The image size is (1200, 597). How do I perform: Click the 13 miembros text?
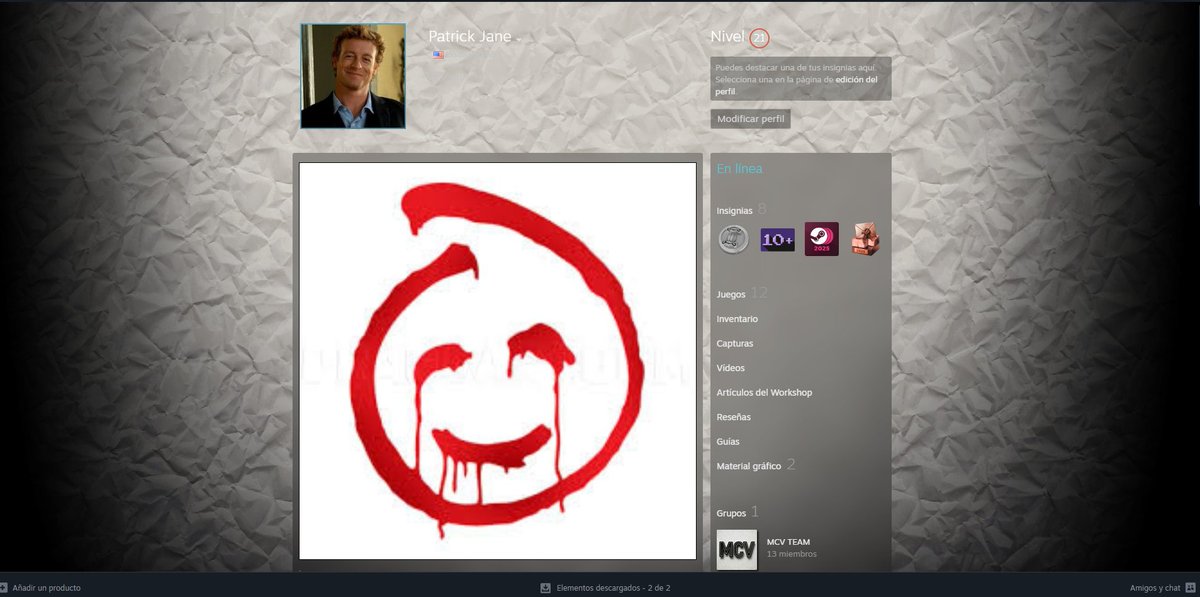click(792, 554)
